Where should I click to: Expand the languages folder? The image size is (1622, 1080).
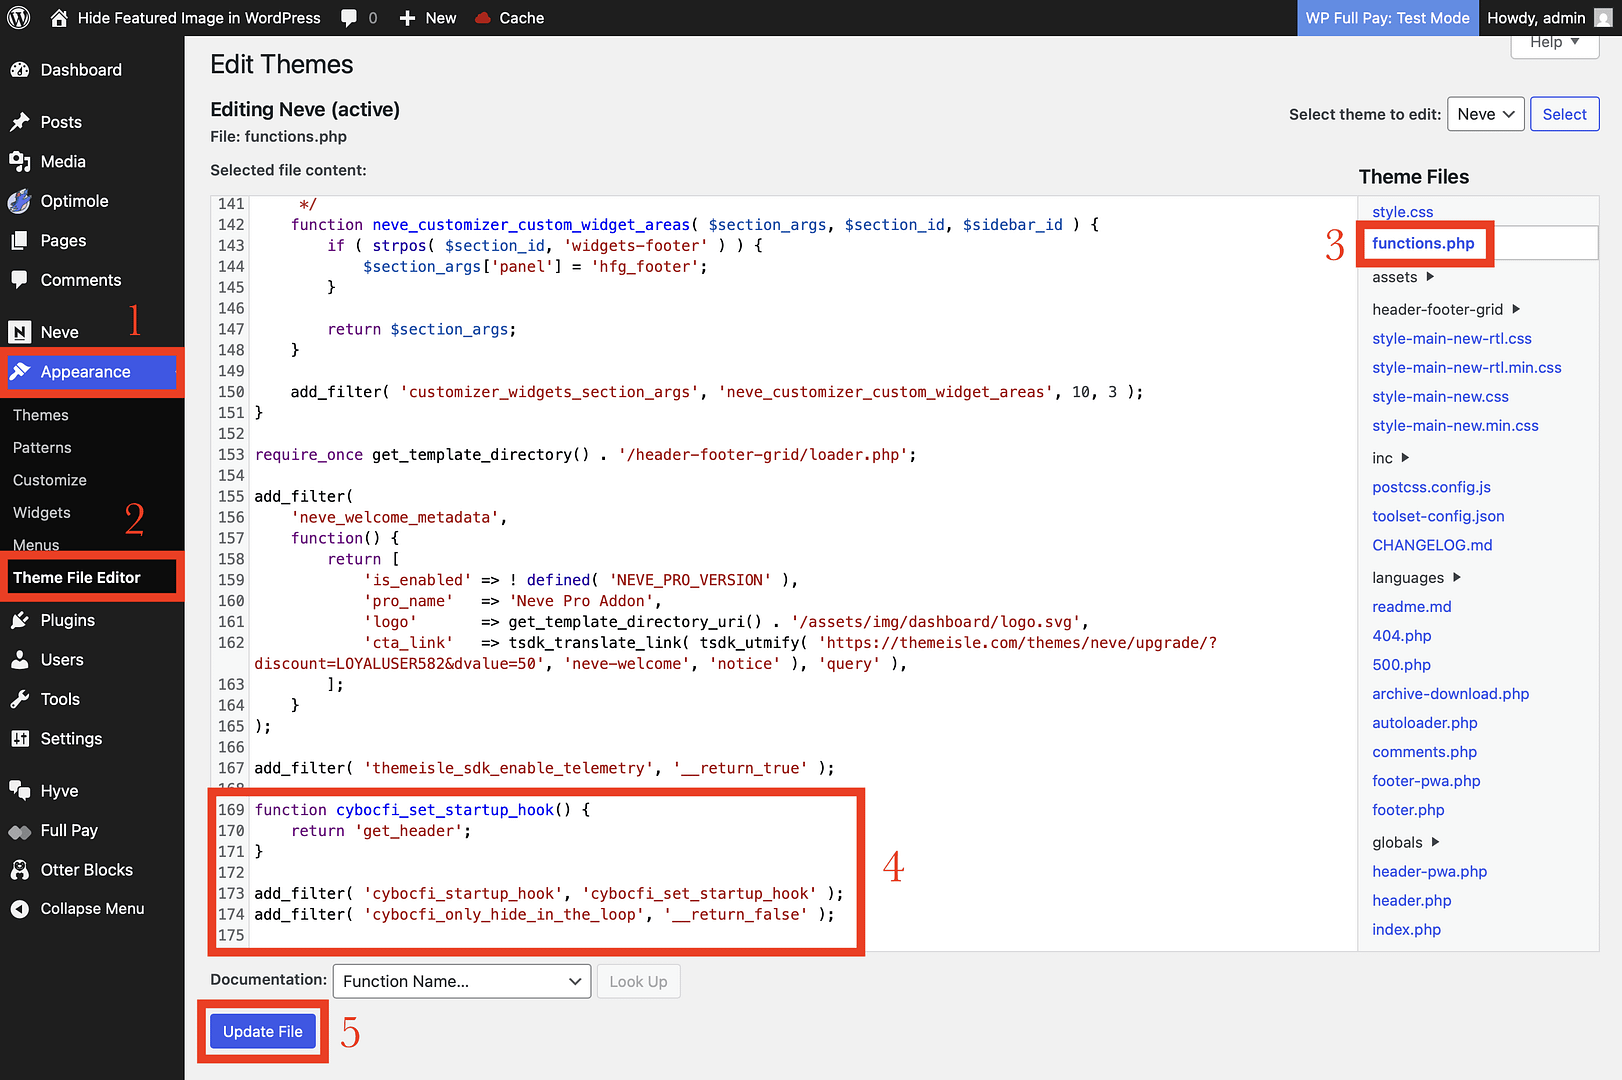point(1416,578)
